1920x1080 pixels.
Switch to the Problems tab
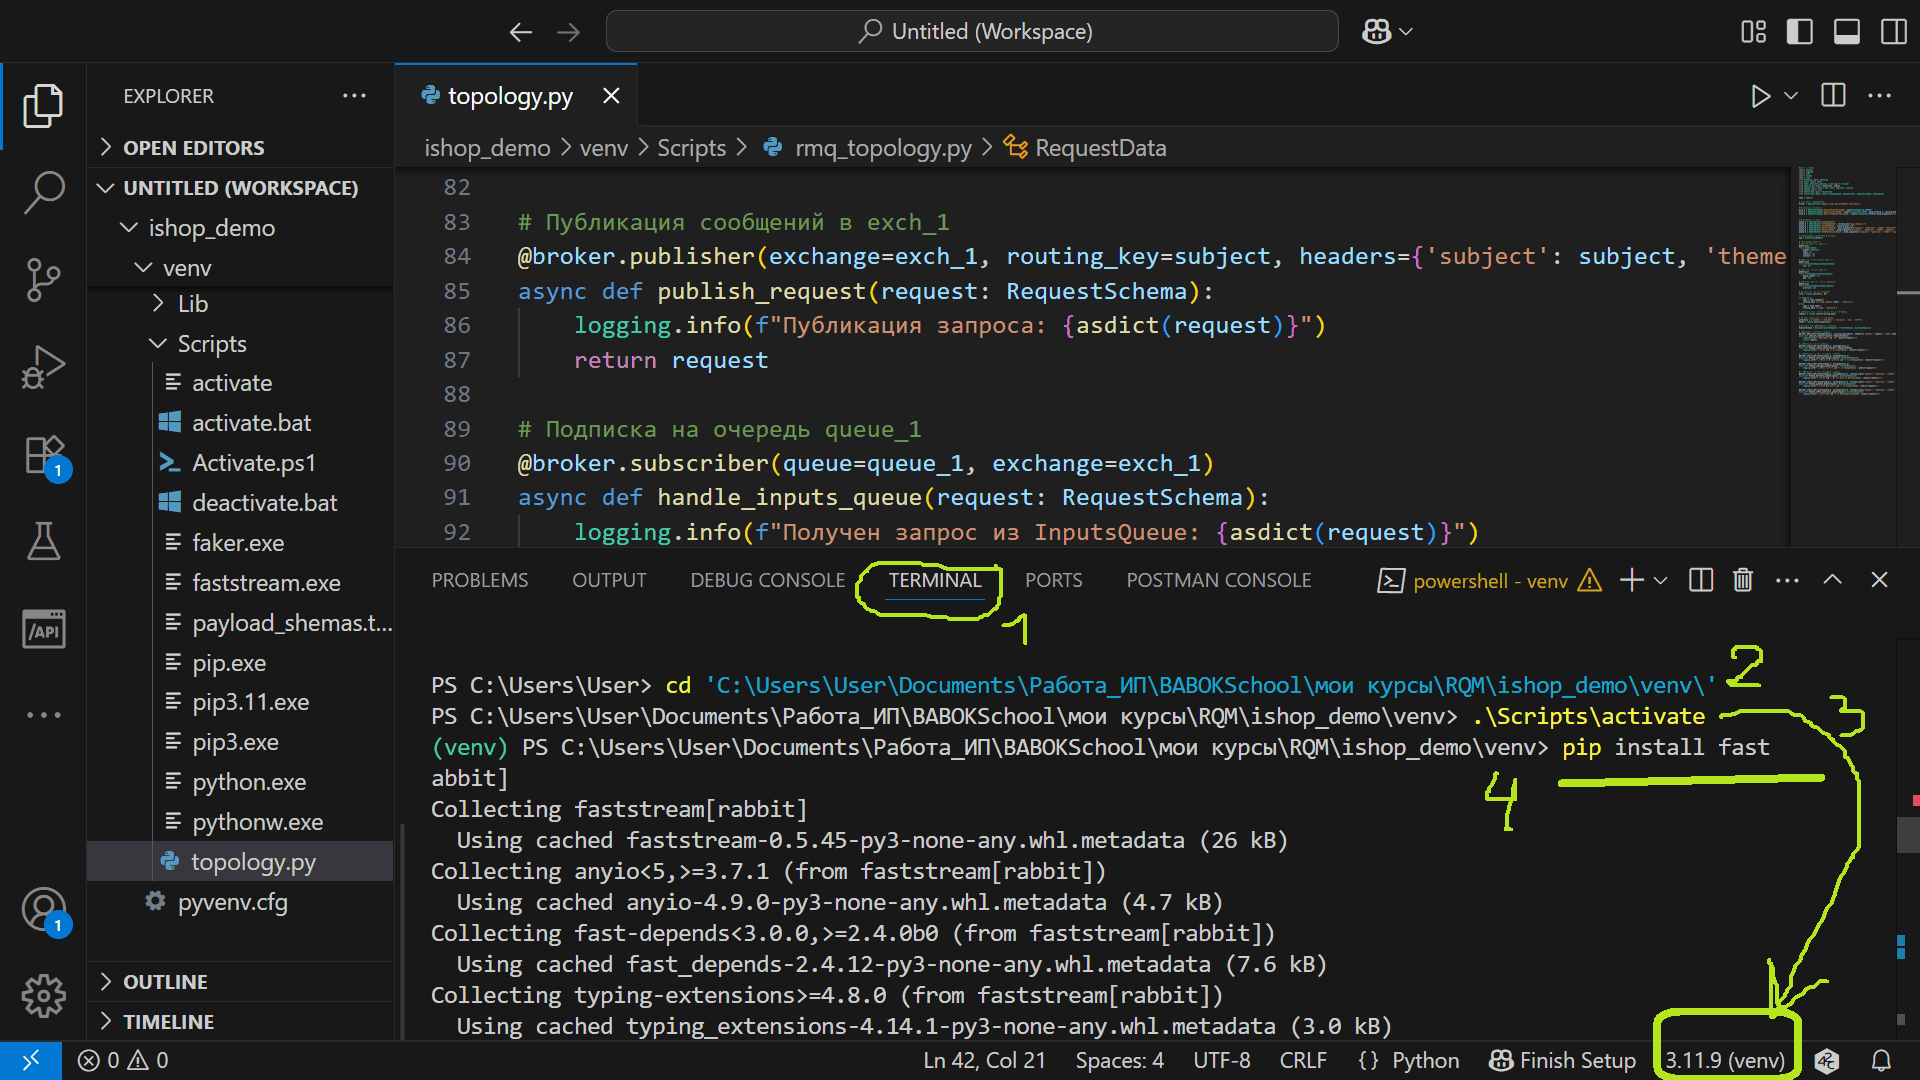tap(480, 580)
